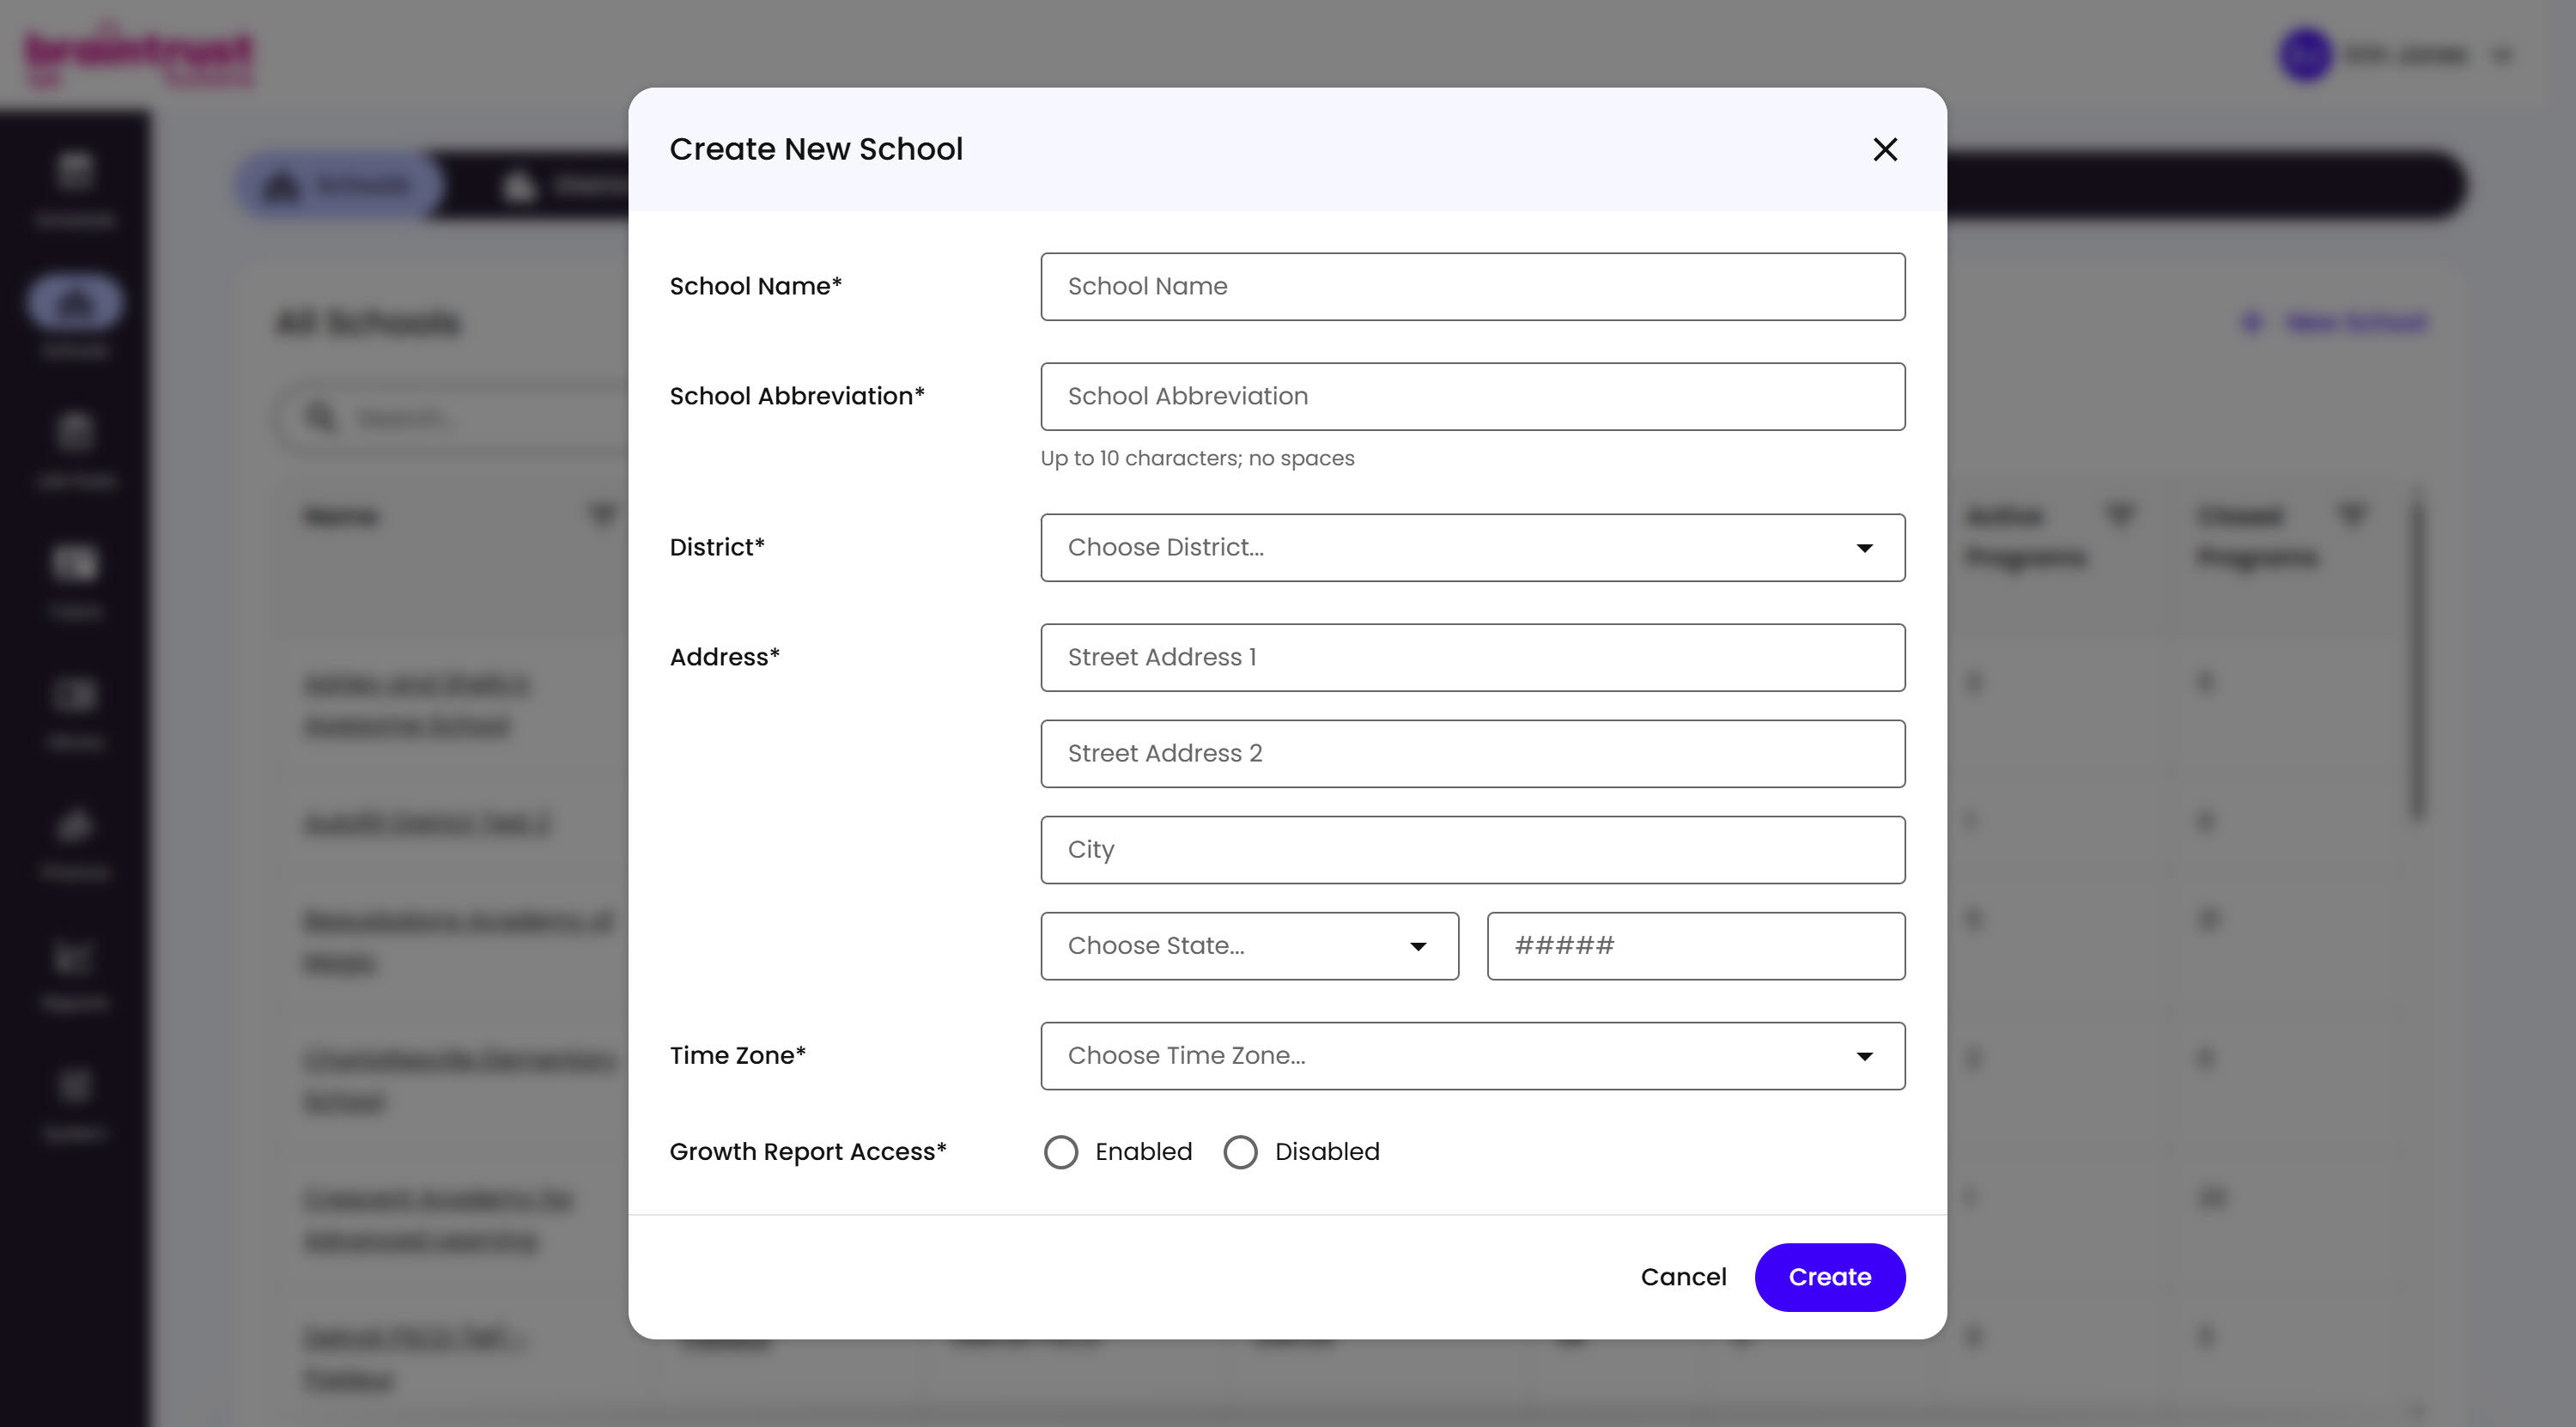
Task: Click the School Name input field
Action: (x=1473, y=287)
